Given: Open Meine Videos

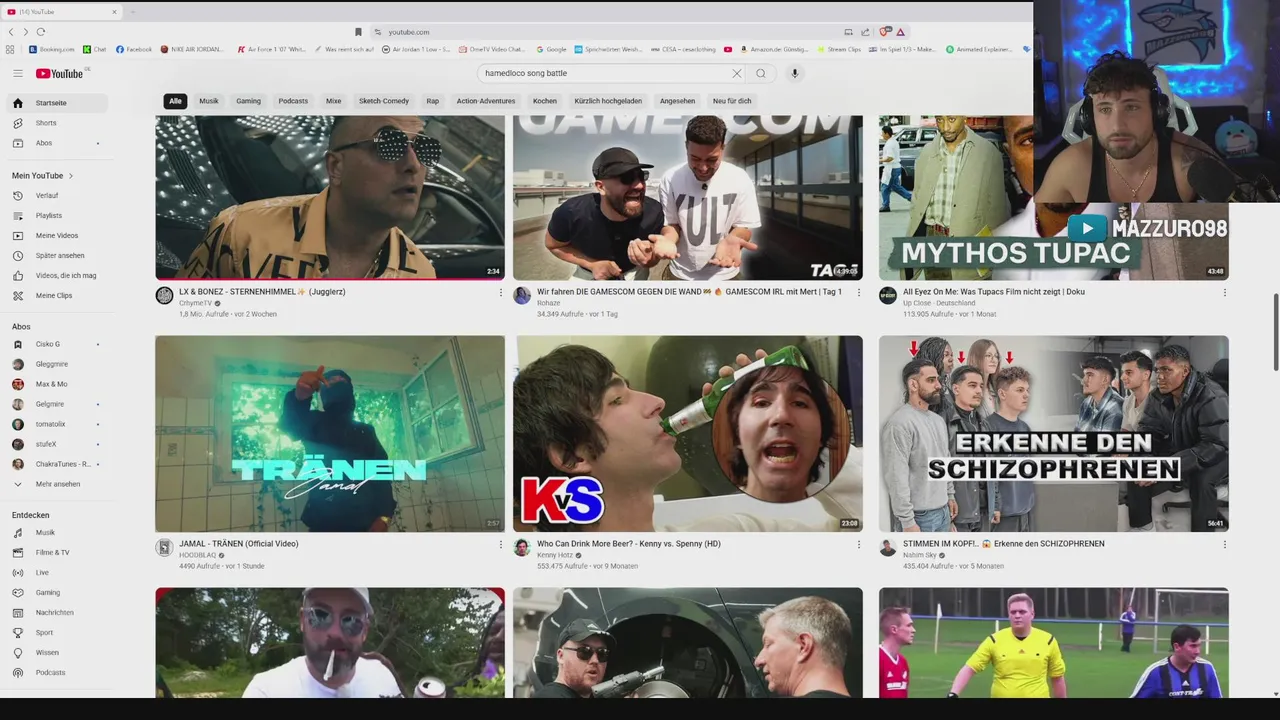Looking at the screenshot, I should [58, 235].
